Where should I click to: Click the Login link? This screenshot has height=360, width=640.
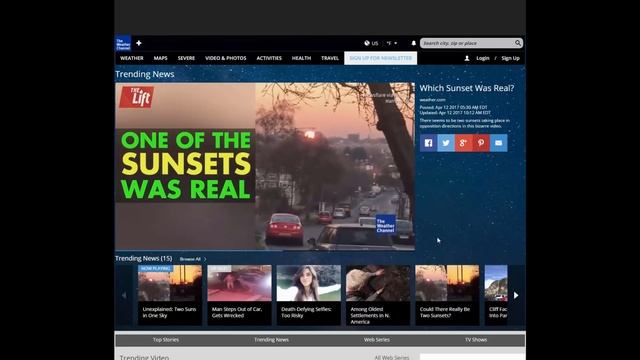click(482, 58)
